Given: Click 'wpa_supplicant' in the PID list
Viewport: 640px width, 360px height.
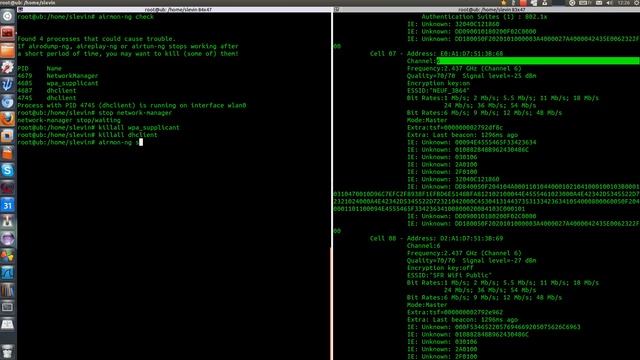Looking at the screenshot, I should [x=72, y=83].
